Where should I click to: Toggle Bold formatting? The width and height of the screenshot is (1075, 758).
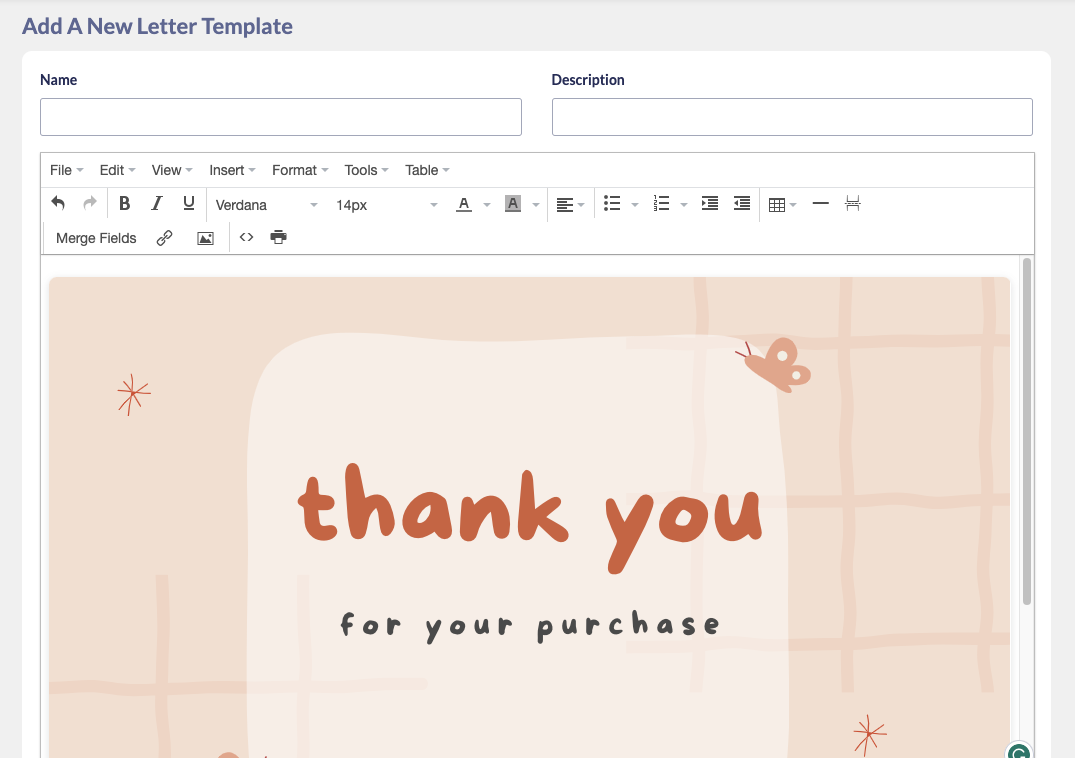124,204
